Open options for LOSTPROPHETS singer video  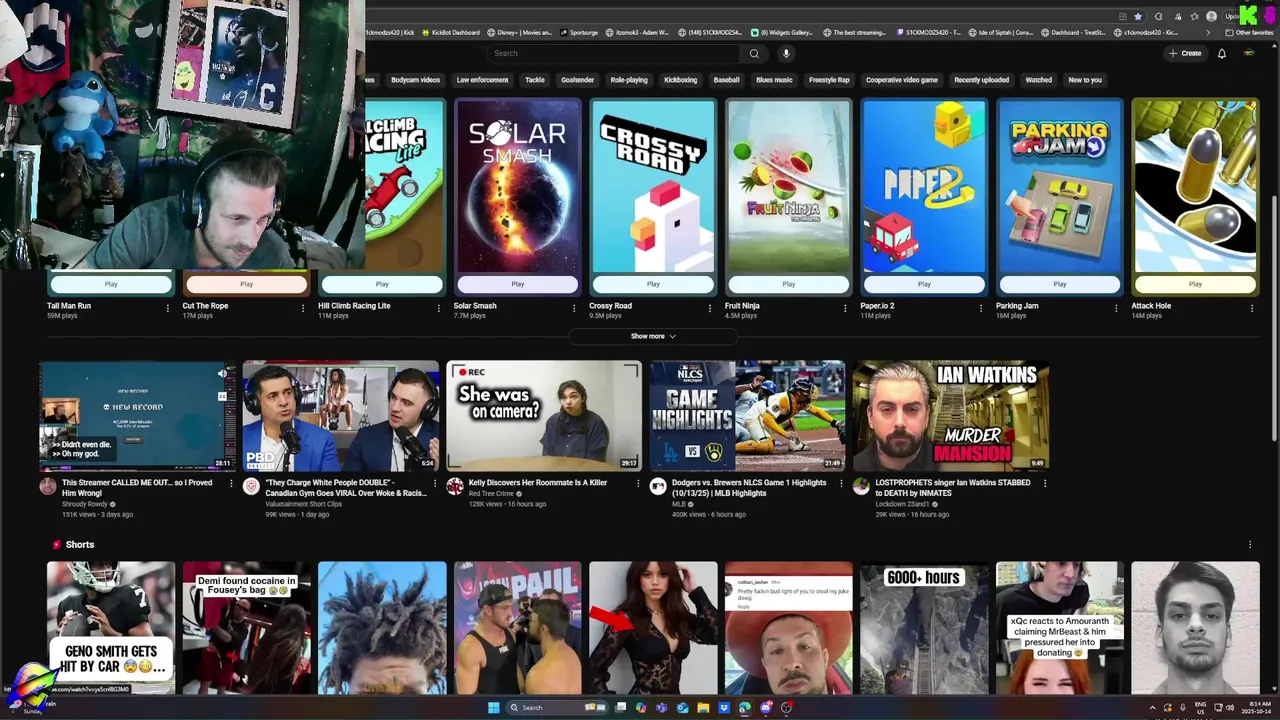1045,483
